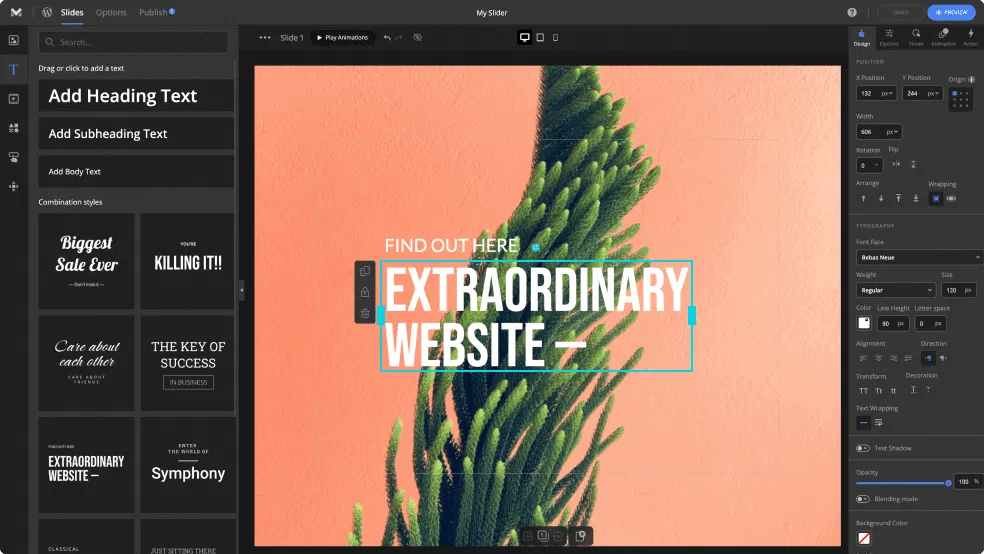984x554 pixels.
Task: Open the Bebas Neue font face dropdown
Action: pyautogui.click(x=919, y=258)
